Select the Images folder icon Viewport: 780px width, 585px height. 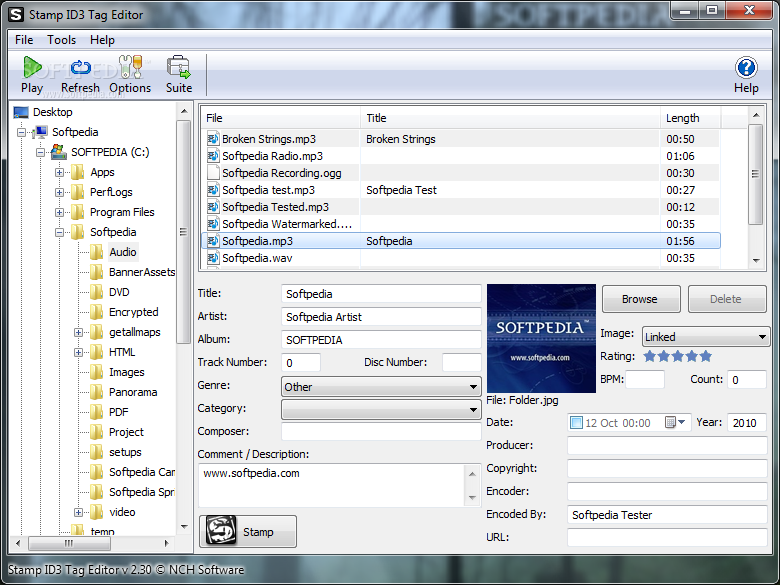[x=97, y=372]
